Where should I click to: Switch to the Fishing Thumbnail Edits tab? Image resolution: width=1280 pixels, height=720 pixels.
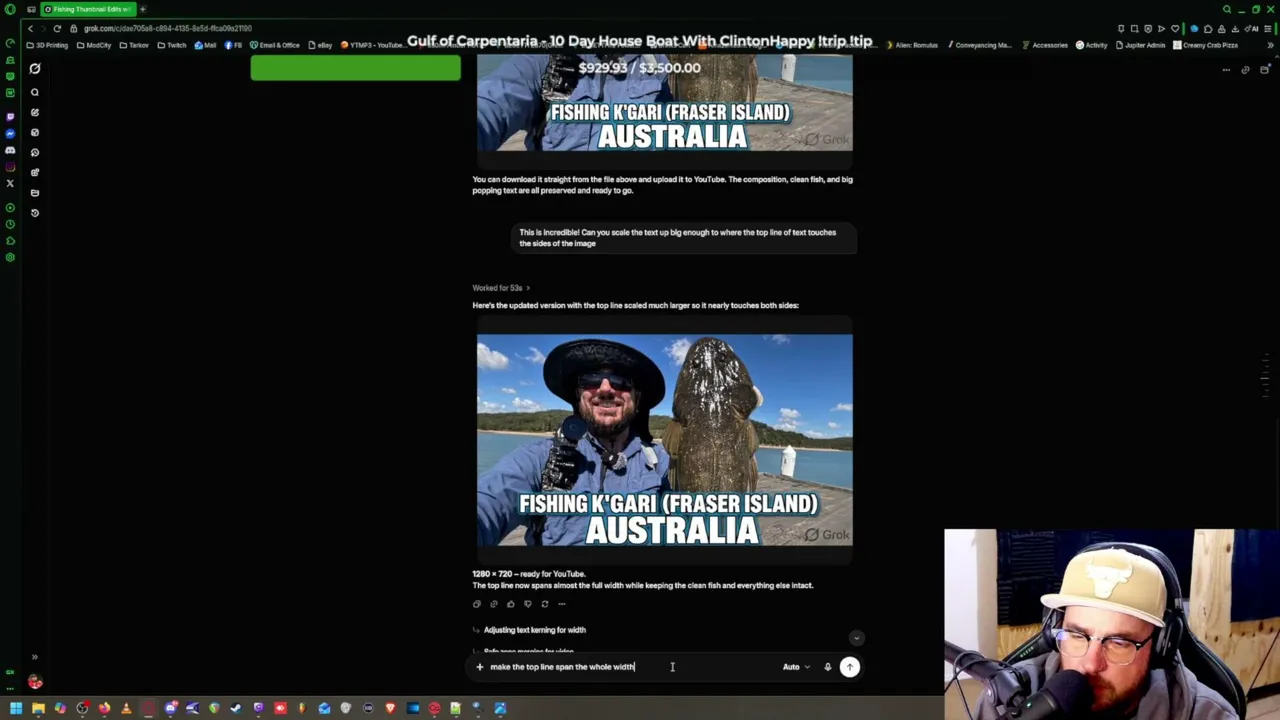[x=88, y=9]
